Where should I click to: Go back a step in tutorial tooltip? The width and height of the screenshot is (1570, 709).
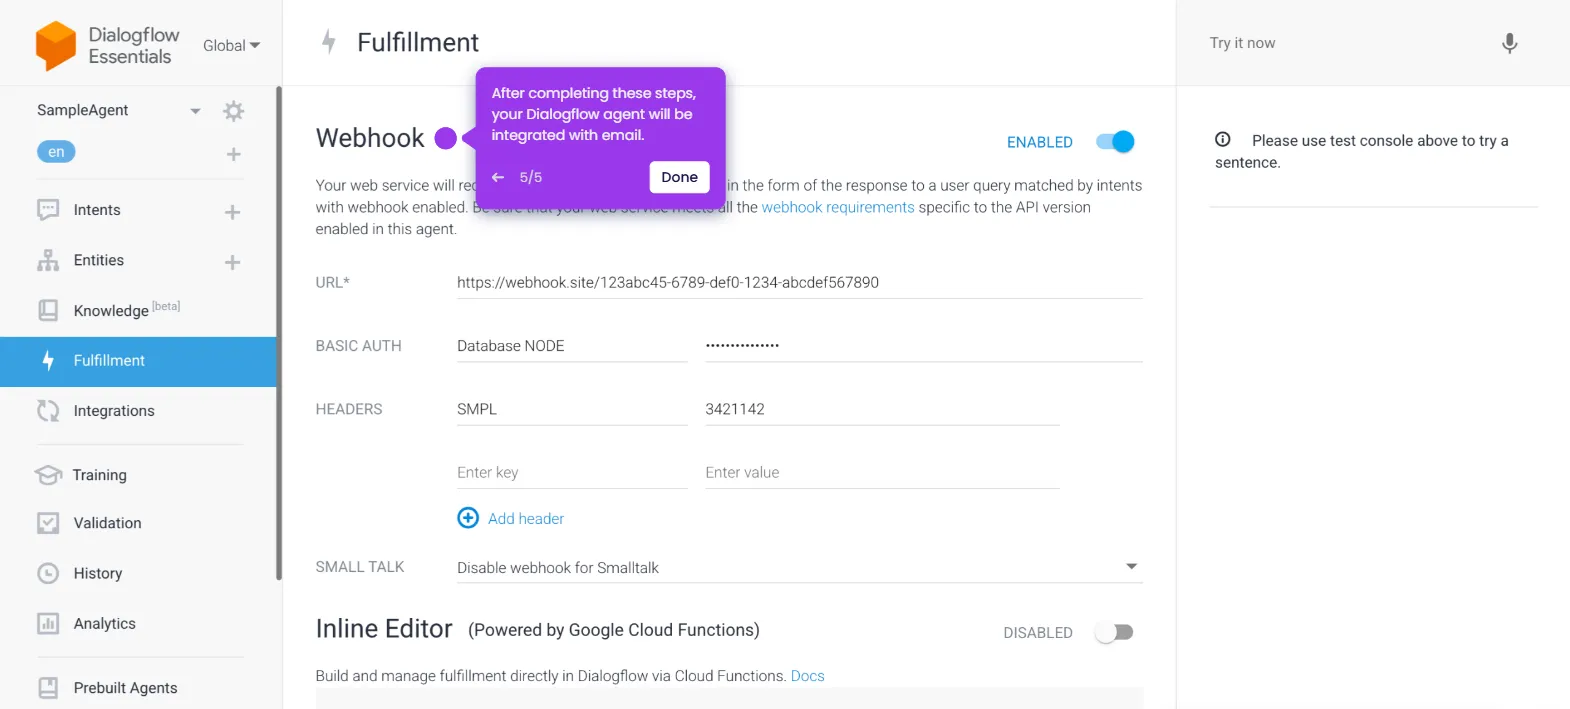[498, 177]
